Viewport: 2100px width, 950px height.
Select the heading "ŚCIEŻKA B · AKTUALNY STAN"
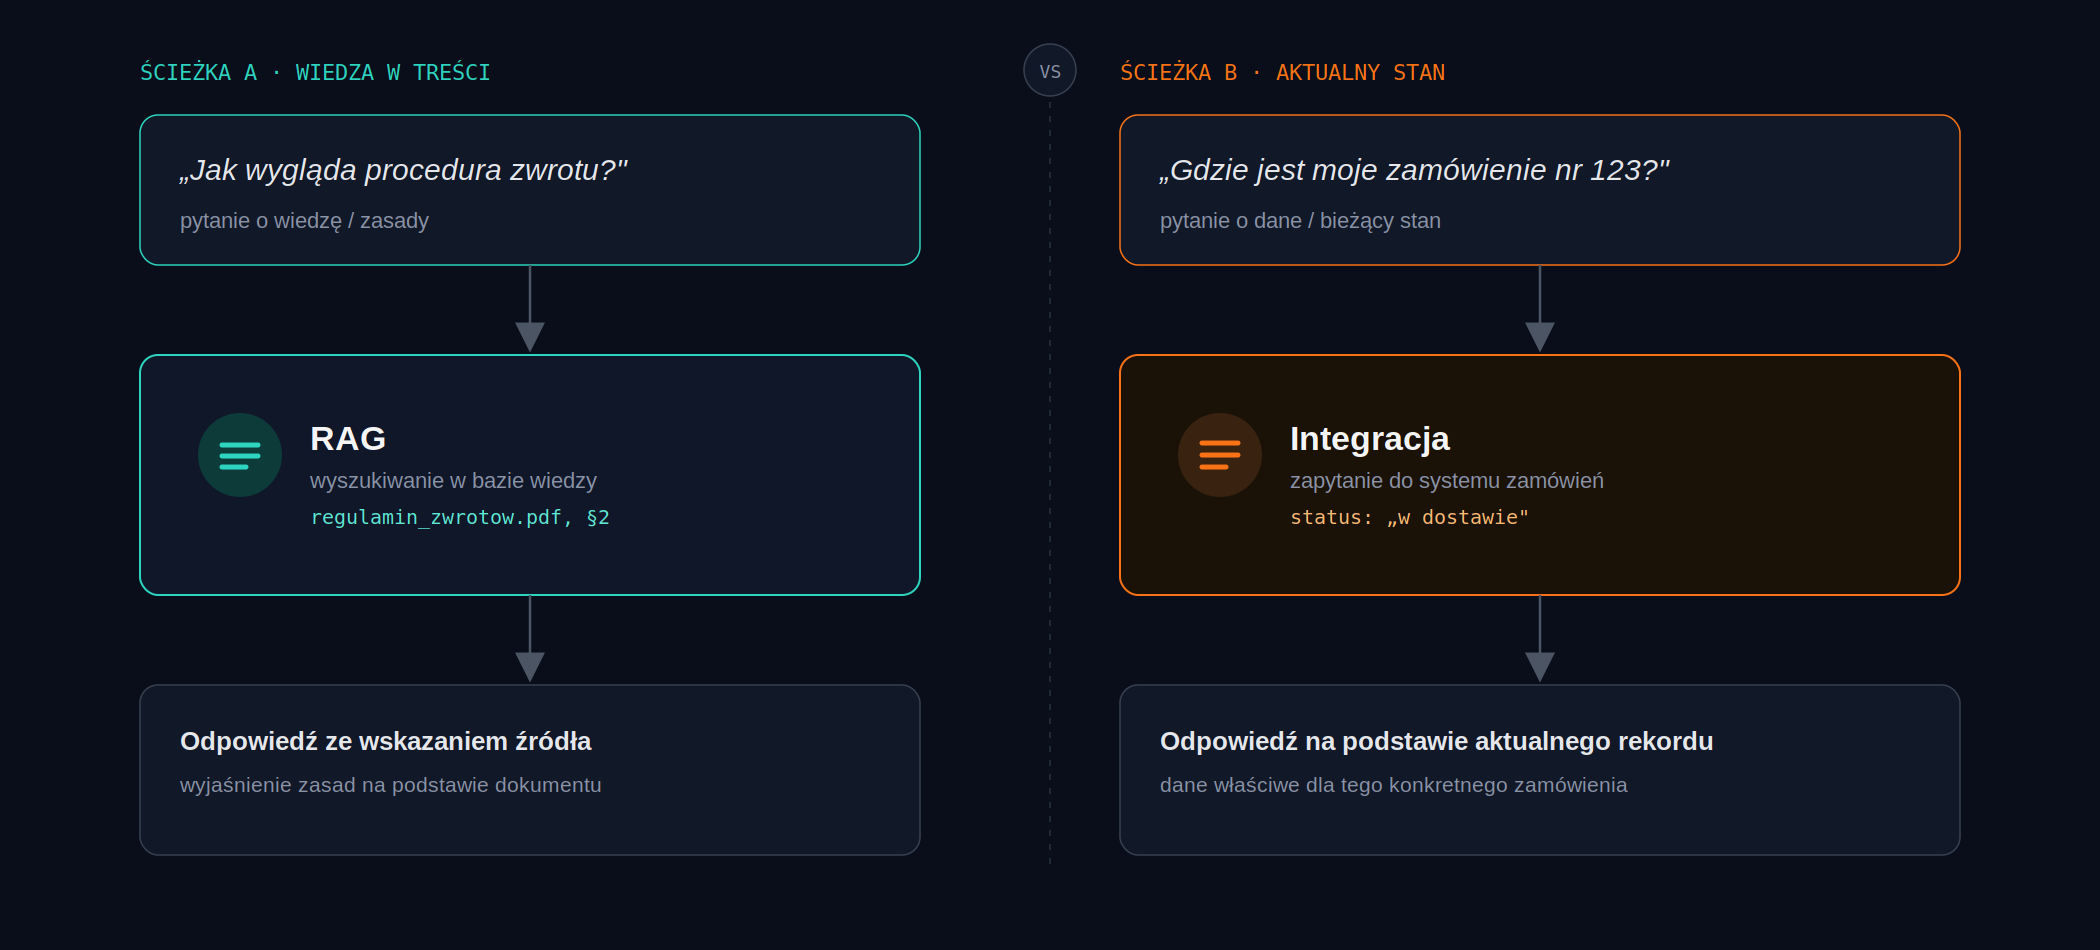pyautogui.click(x=1282, y=72)
